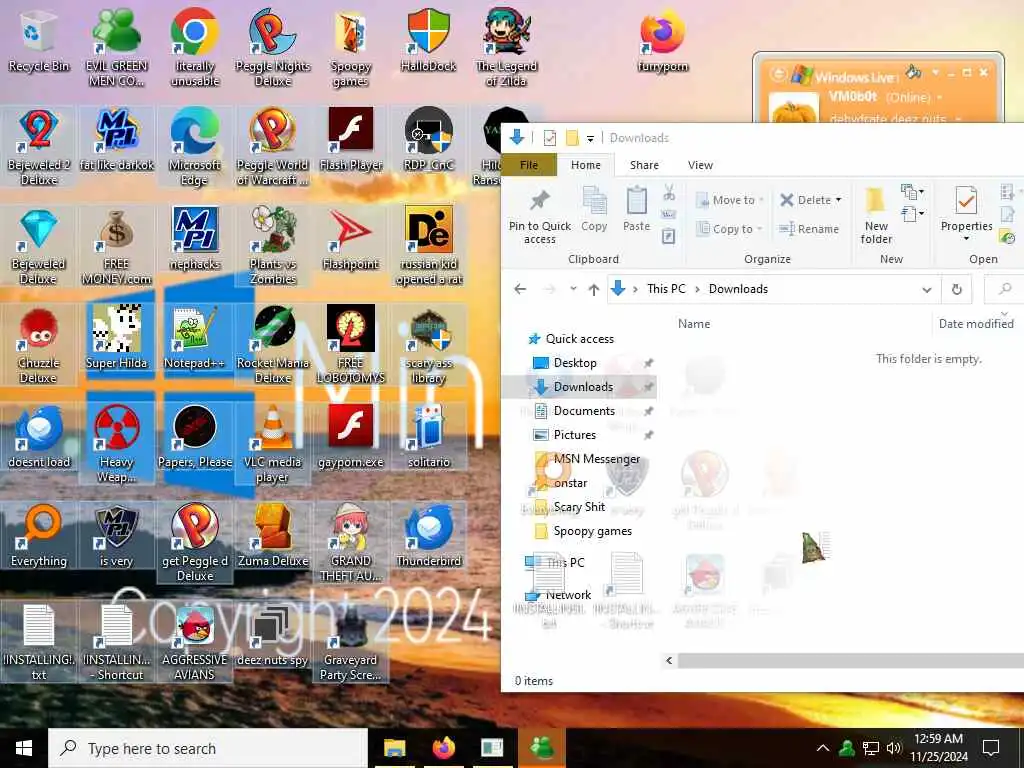This screenshot has width=1024, height=768.
Task: Refresh the Downloads folder view
Action: (957, 289)
